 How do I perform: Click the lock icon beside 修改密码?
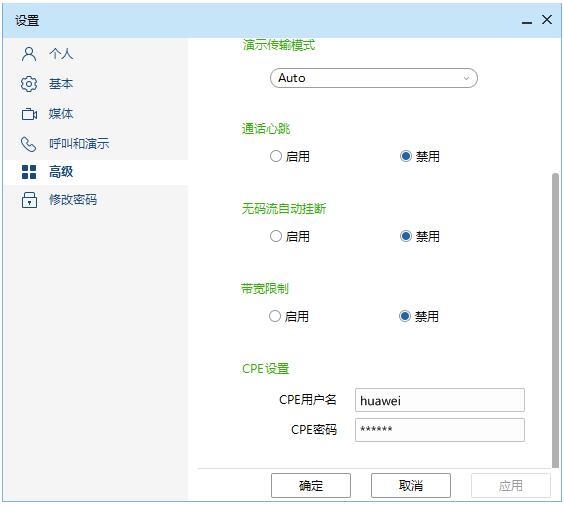coord(29,200)
